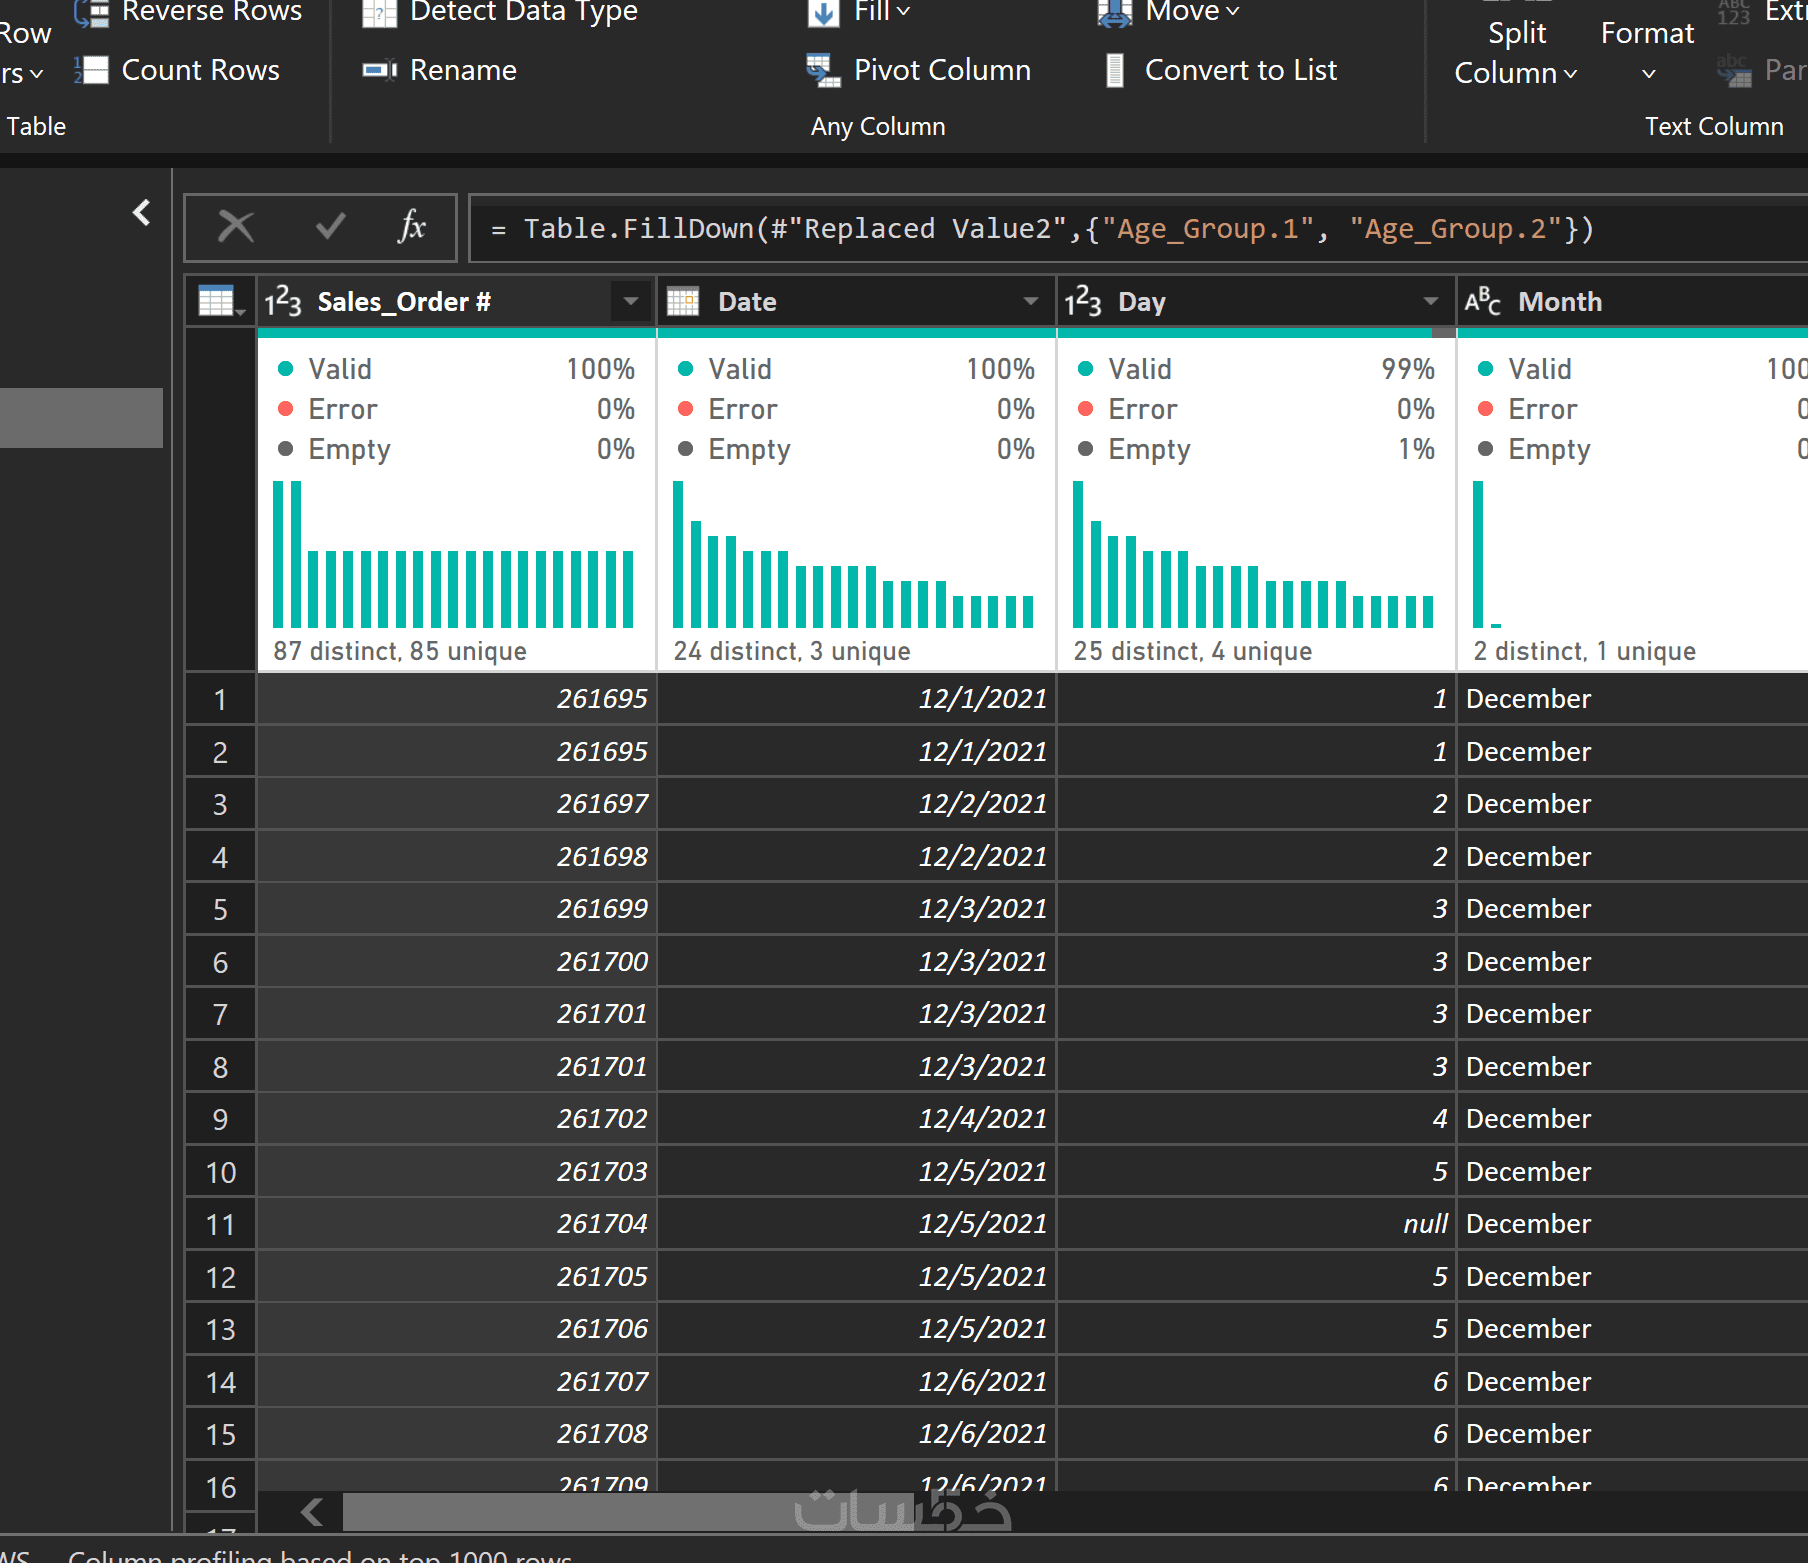Collapse the Queries pane

coord(142,212)
